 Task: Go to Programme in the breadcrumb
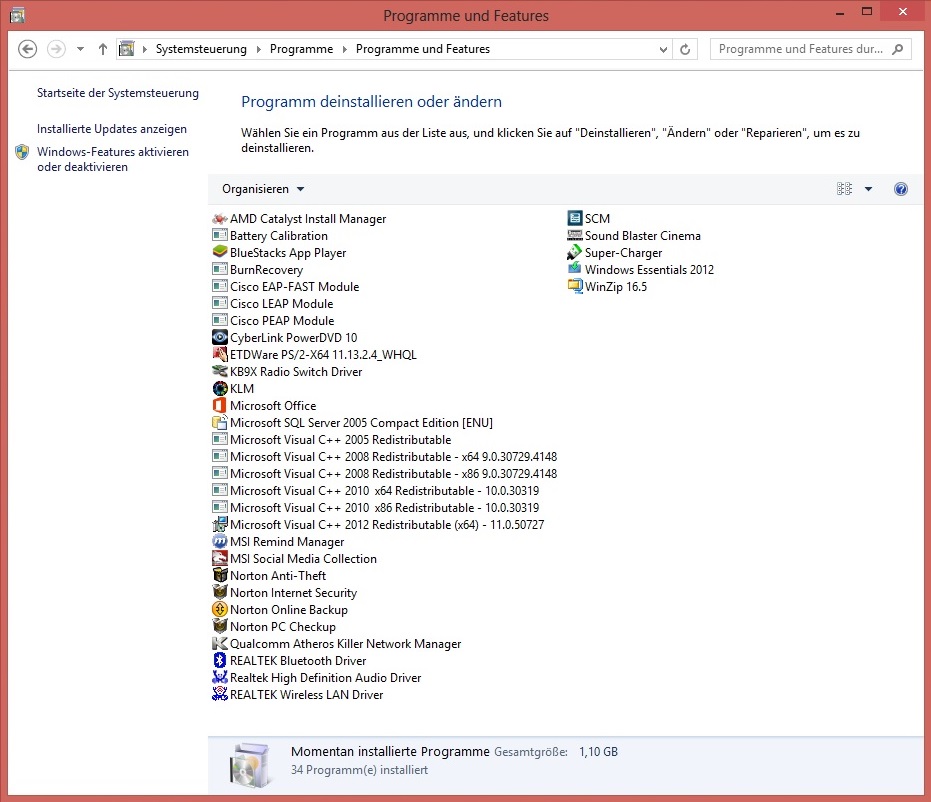click(302, 49)
